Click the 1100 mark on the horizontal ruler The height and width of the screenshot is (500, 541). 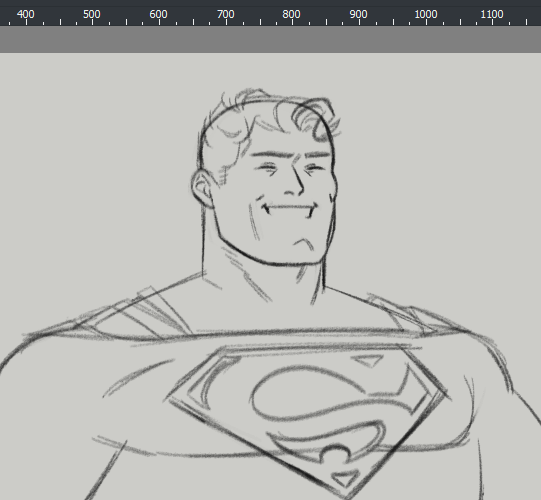492,14
